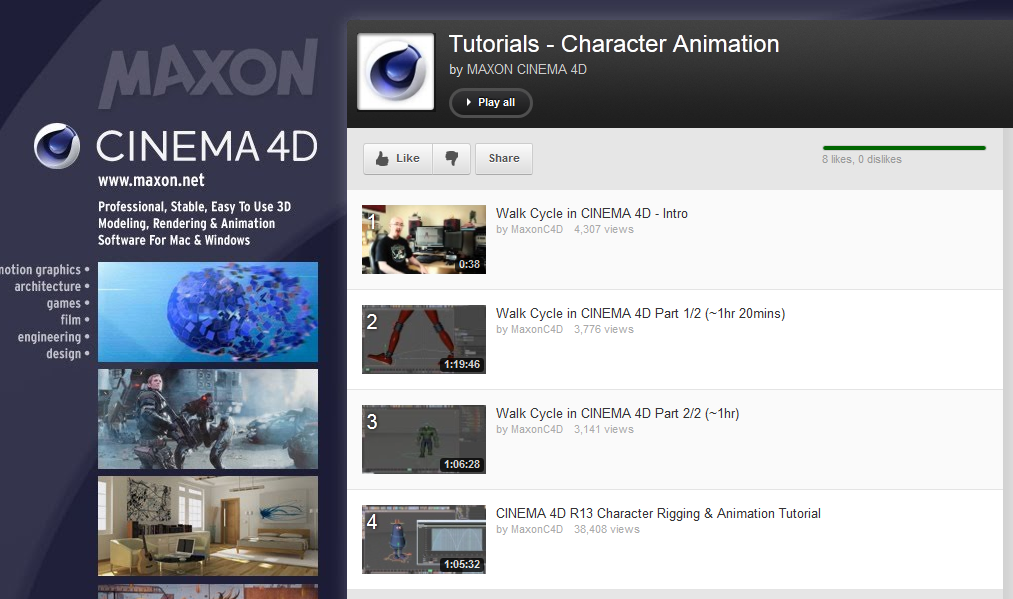Click 'games' label in banner

(x=63, y=304)
